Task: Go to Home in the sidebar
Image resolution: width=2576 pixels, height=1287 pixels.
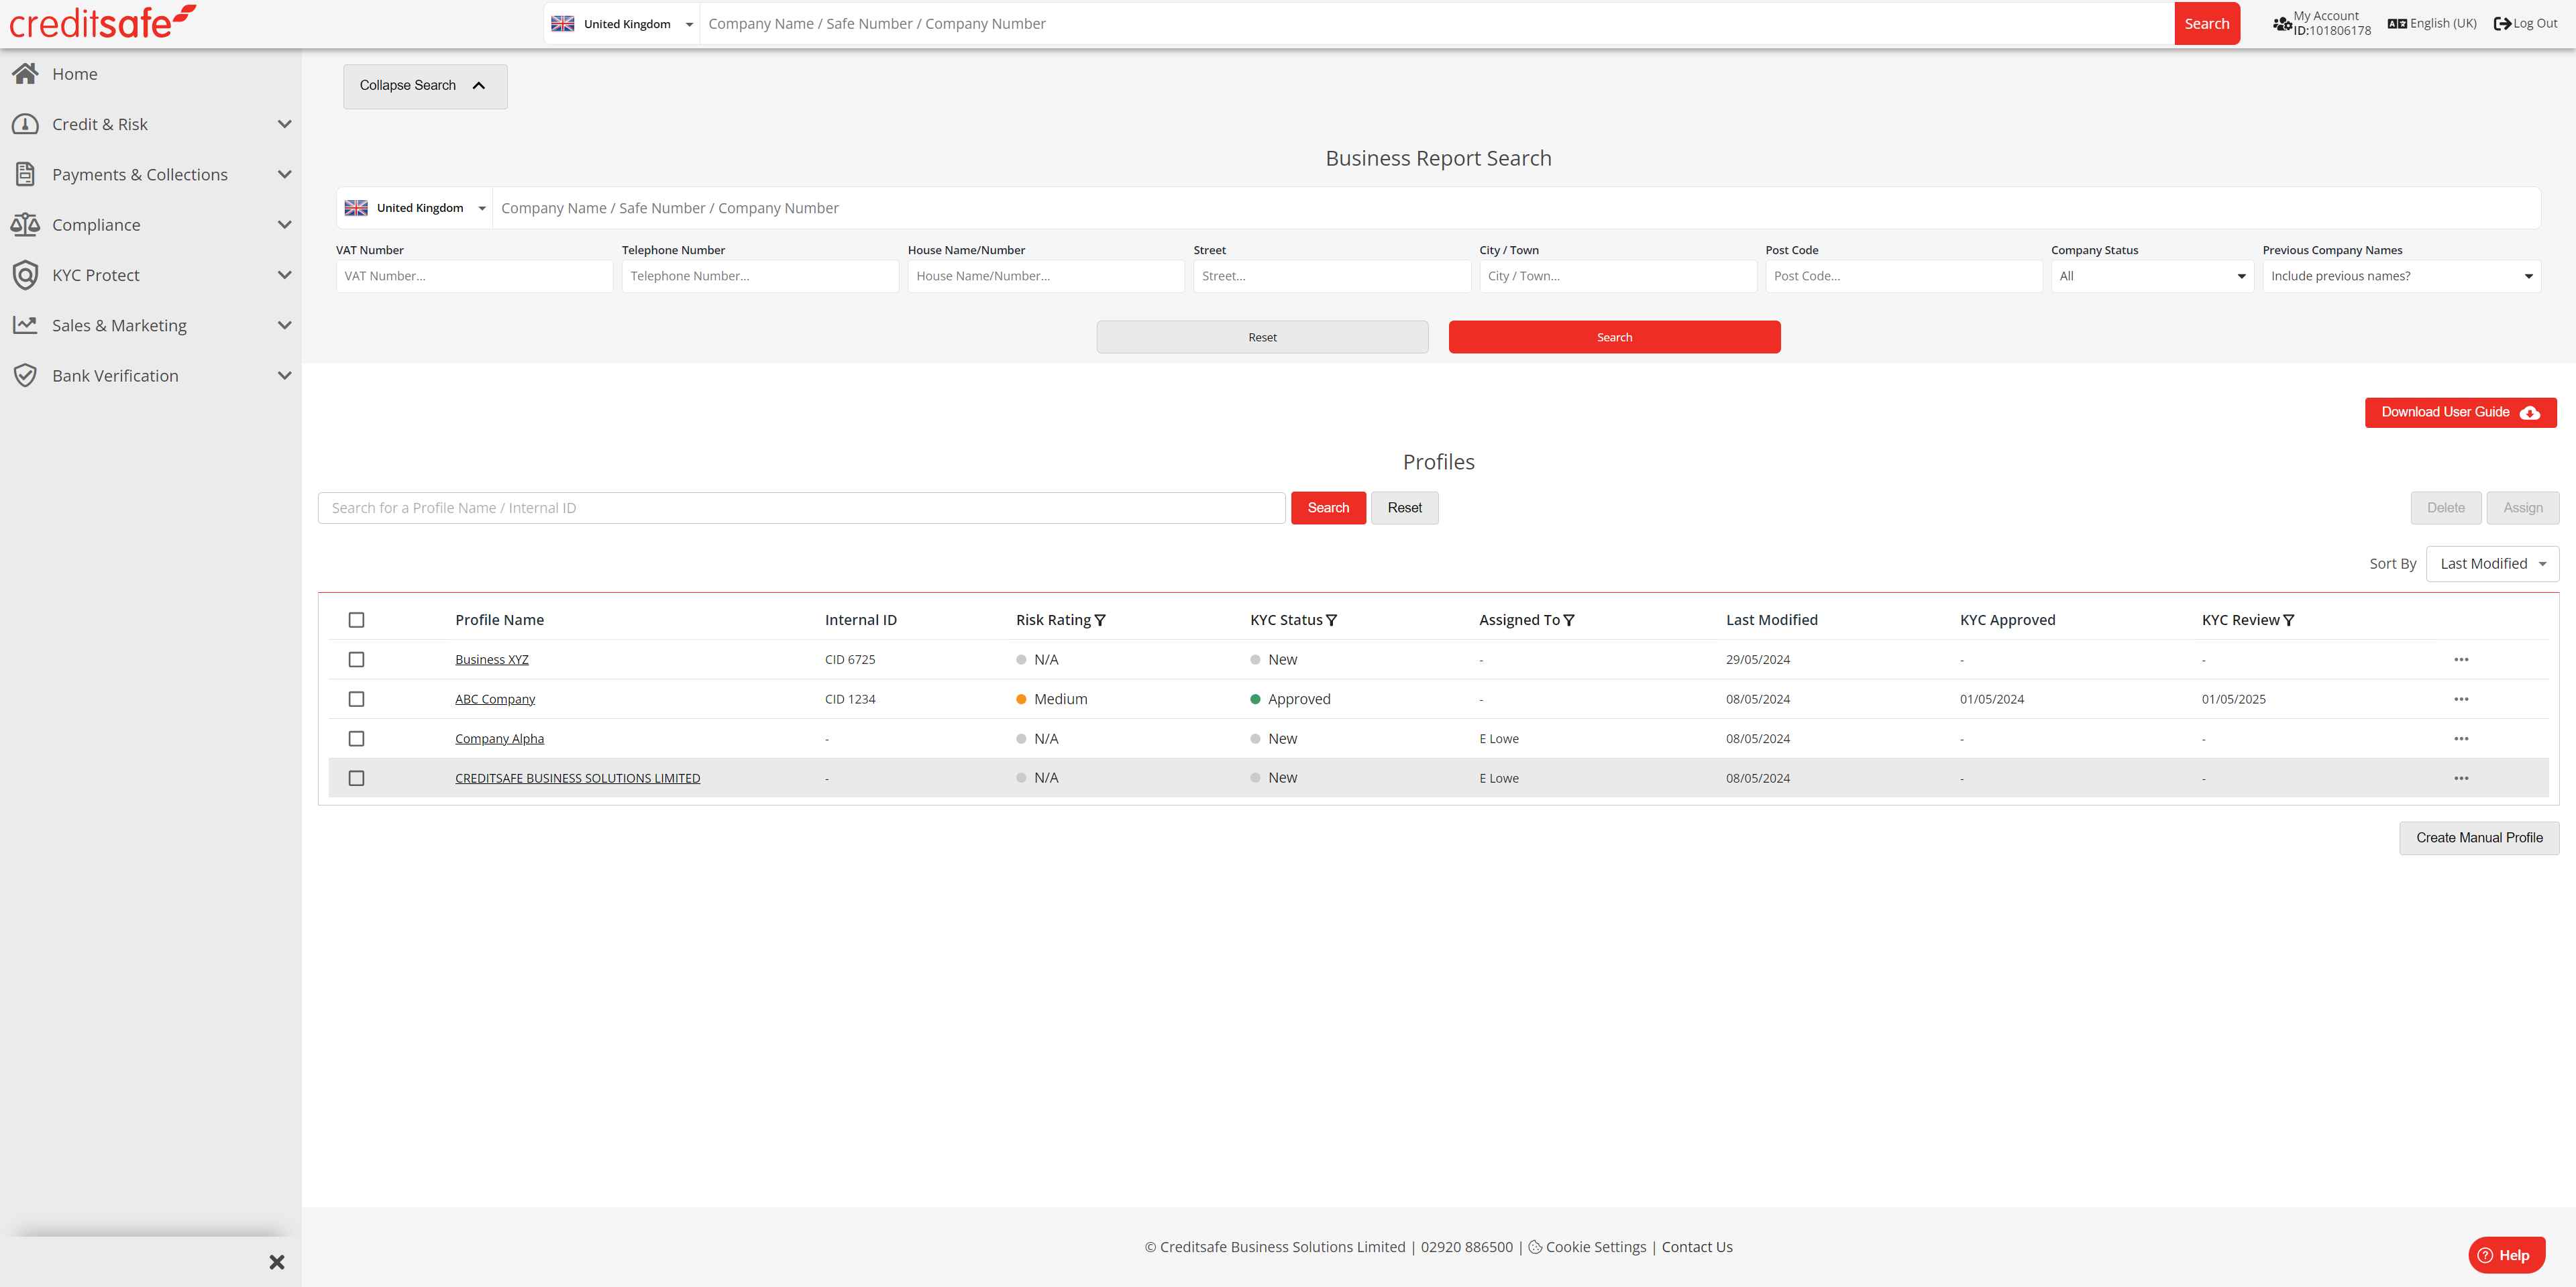Action: [75, 74]
